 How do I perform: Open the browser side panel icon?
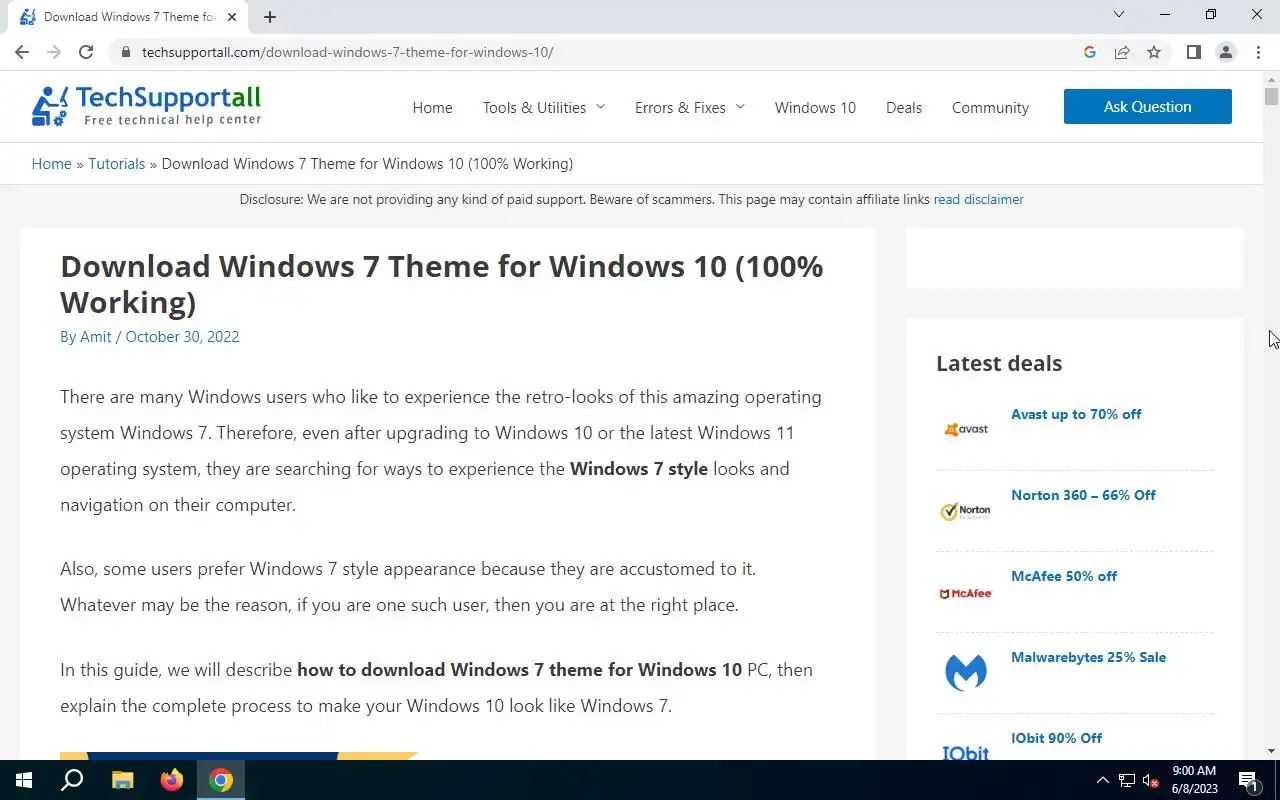point(1193,52)
